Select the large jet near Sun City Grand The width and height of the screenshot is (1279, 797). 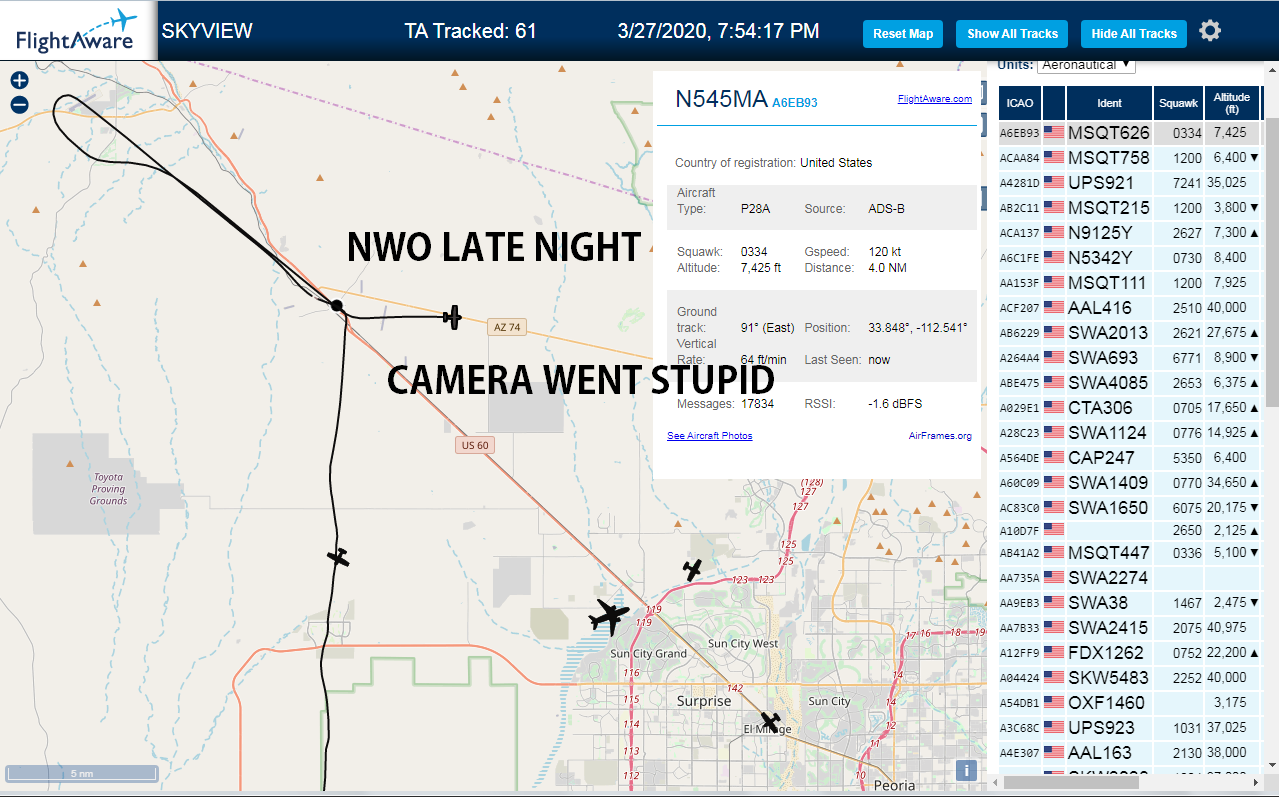click(609, 616)
